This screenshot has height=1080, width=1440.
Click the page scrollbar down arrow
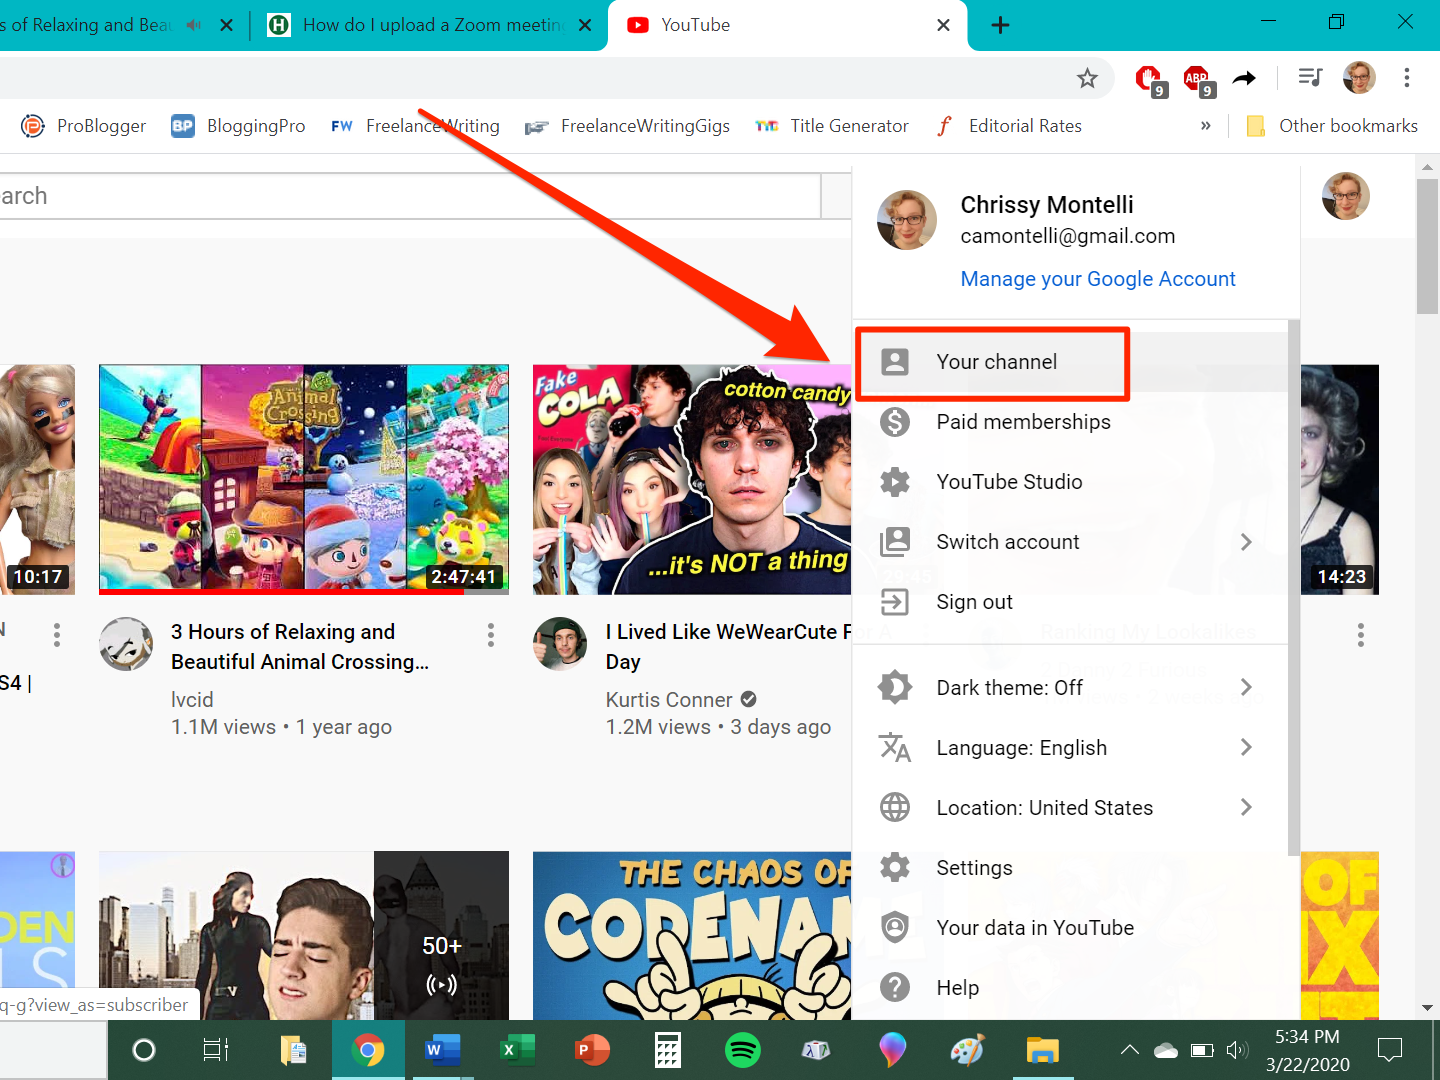pos(1428,1008)
